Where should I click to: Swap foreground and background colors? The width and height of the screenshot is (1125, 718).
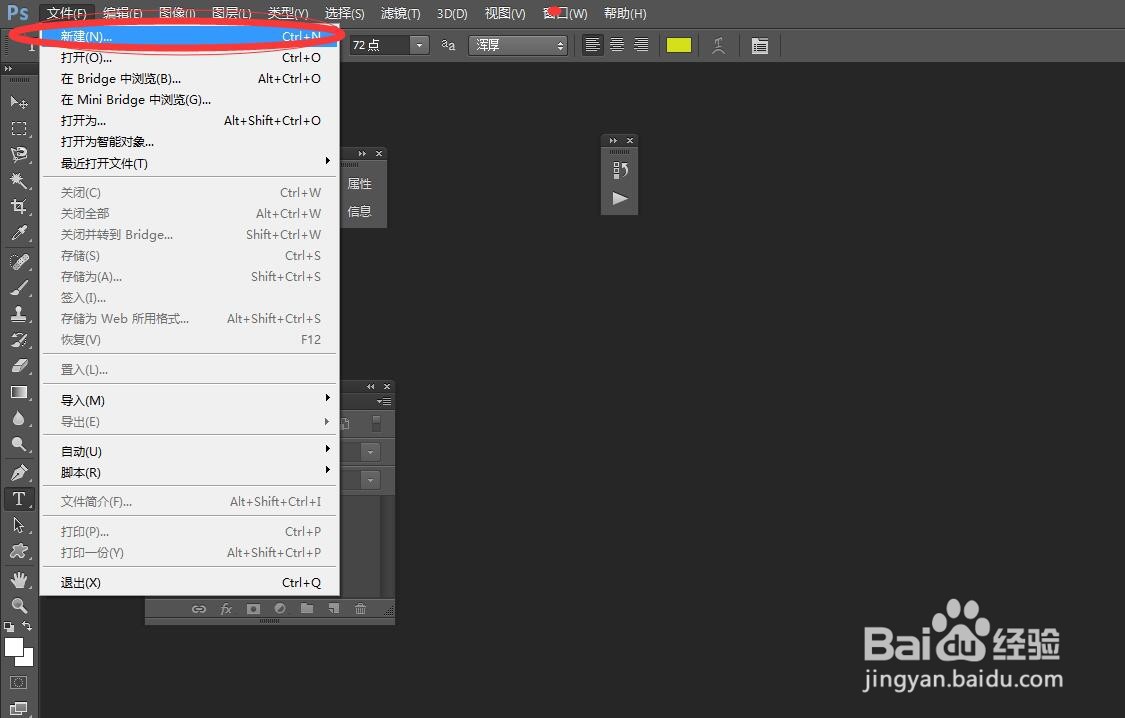(x=27, y=626)
